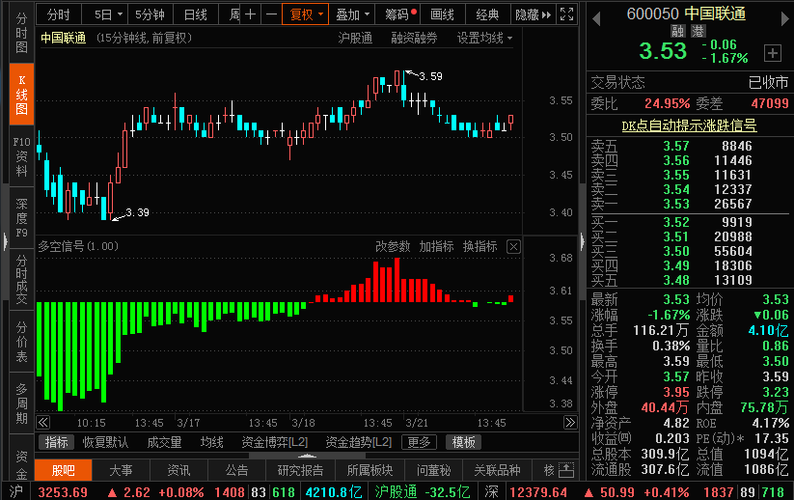The height and width of the screenshot is (500, 794).
Task: Click the 融 margin trading badge
Action: click(678, 31)
